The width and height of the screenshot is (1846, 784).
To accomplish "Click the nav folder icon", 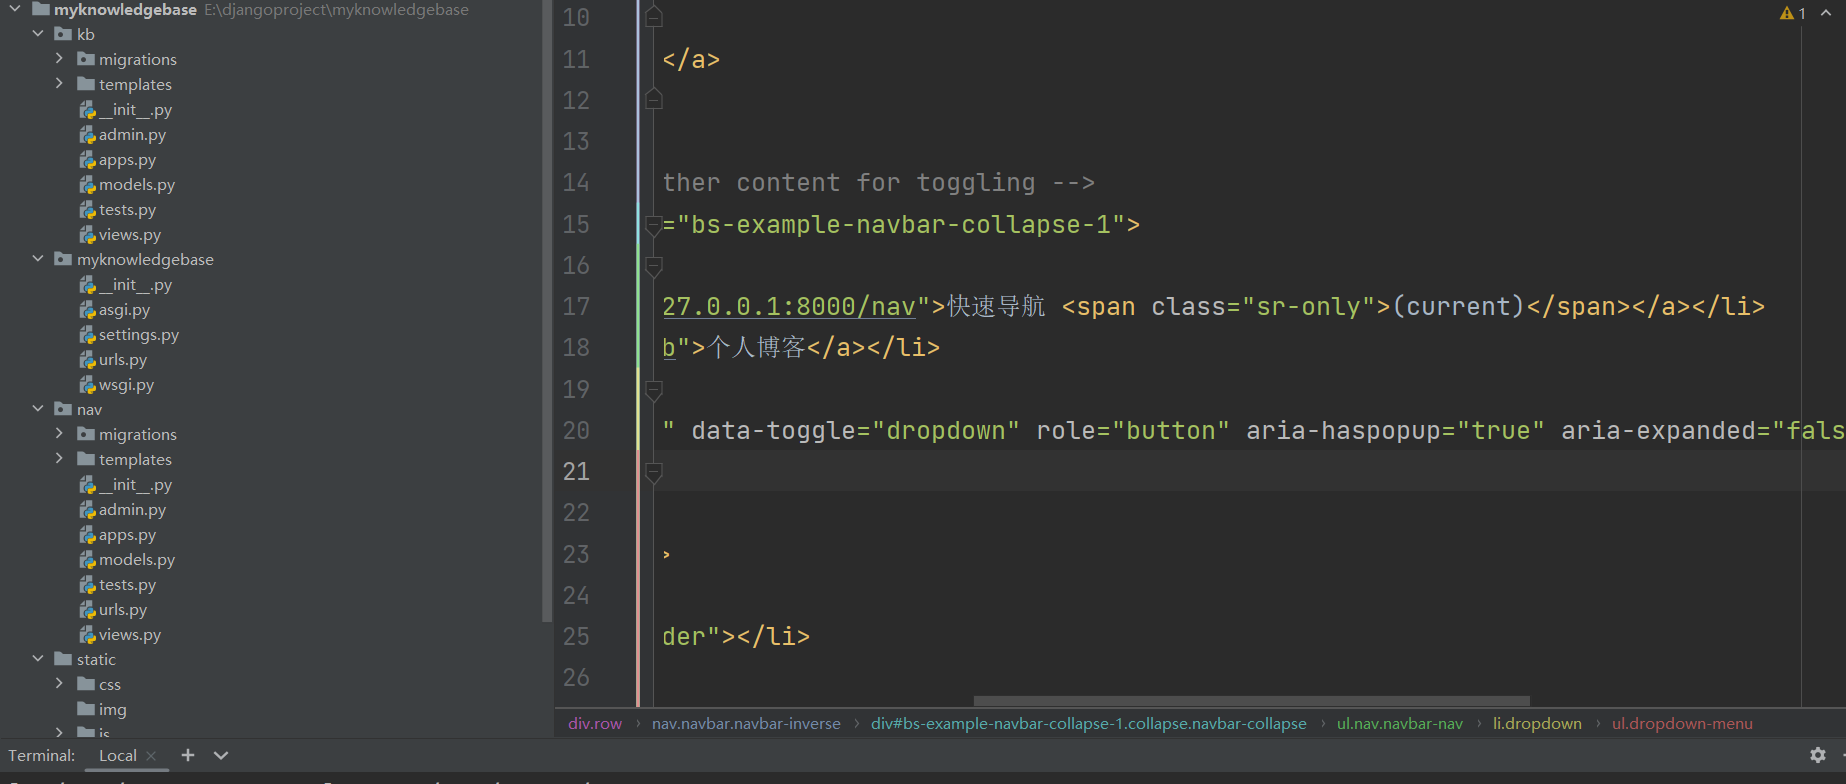I will point(63,409).
